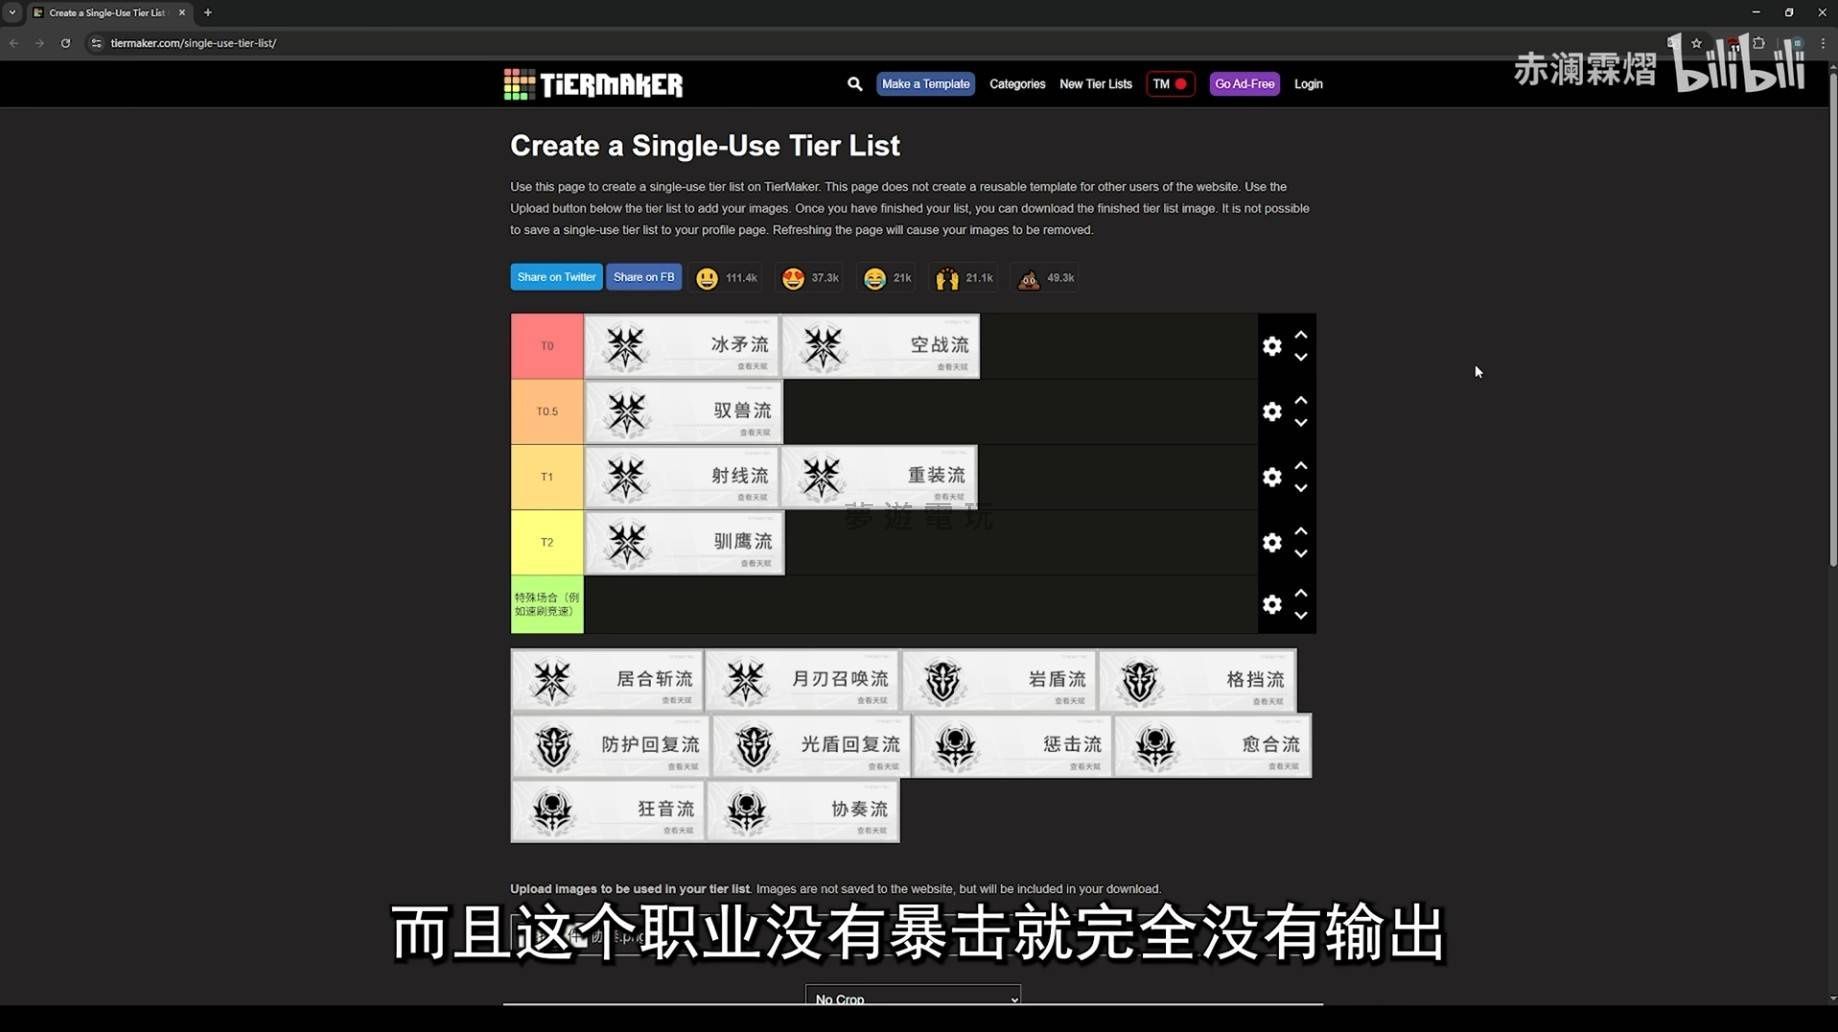Screen dimensions: 1838x1032
Task: Select the 惩击流 card
Action: [x=1013, y=746]
